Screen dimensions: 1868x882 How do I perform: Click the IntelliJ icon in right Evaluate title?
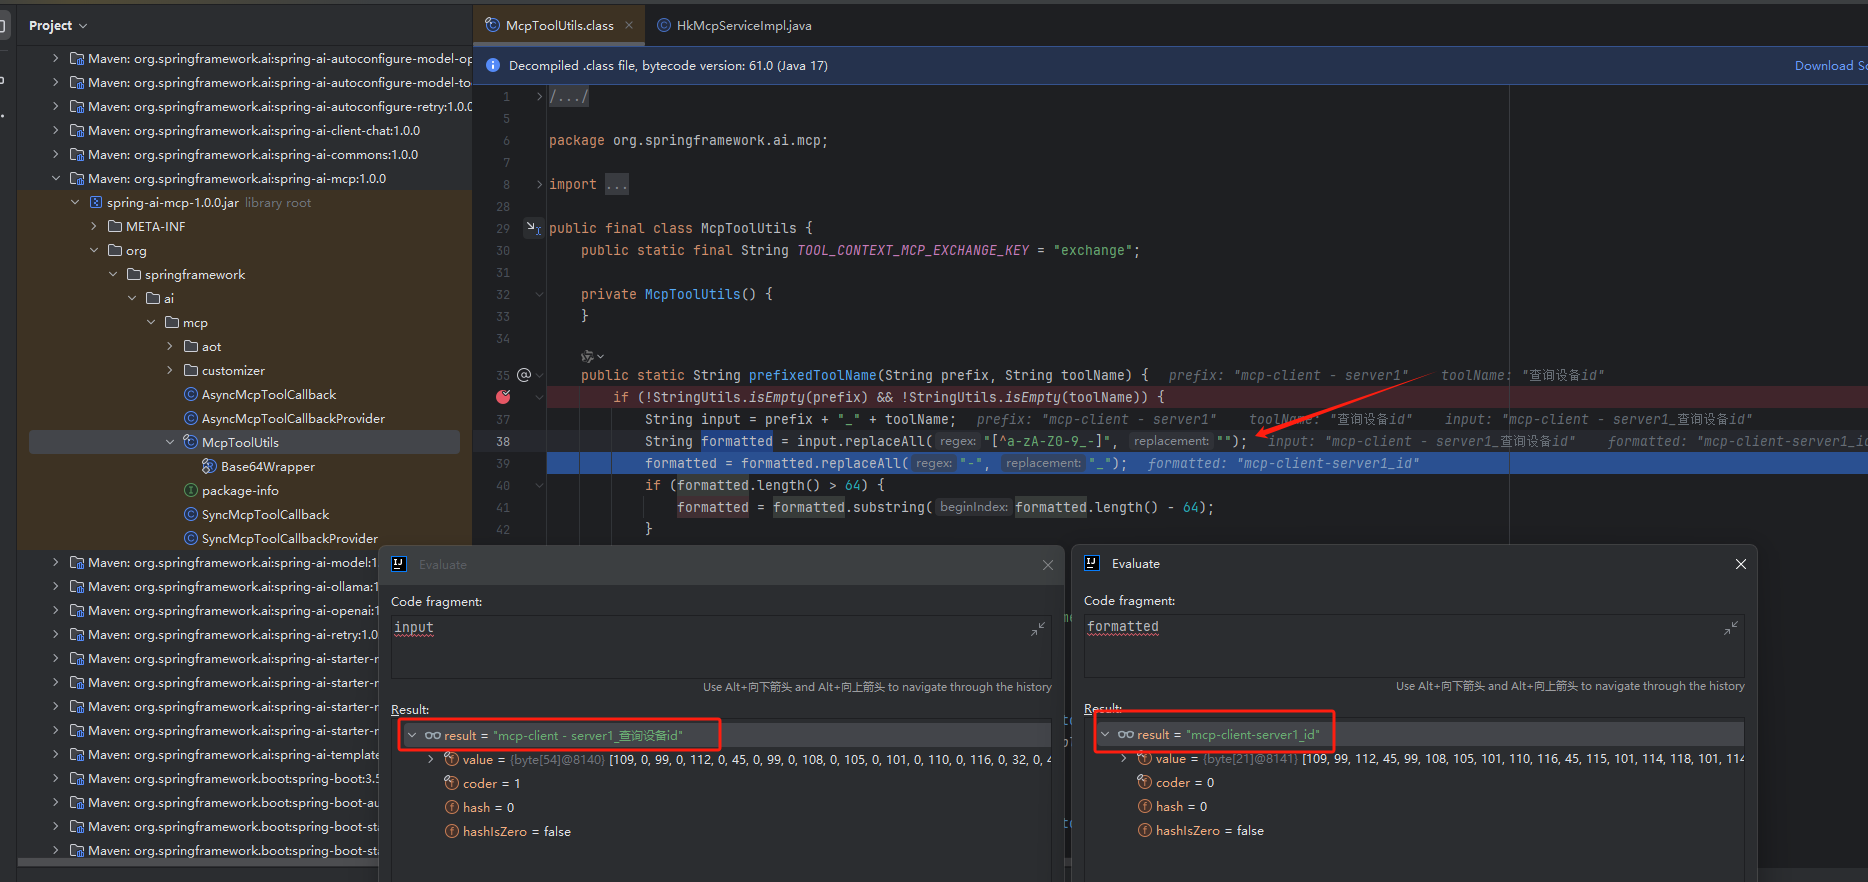pyautogui.click(x=1092, y=564)
